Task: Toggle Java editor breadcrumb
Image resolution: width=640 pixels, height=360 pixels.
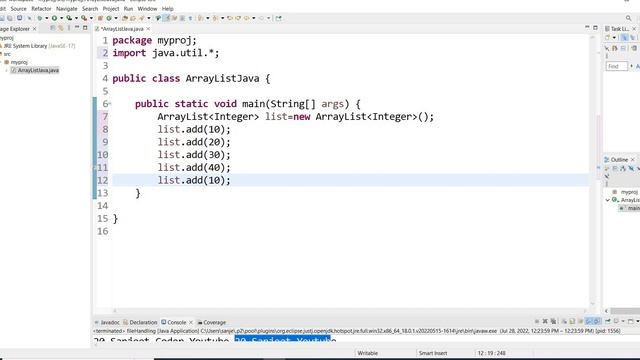Action: (158, 18)
